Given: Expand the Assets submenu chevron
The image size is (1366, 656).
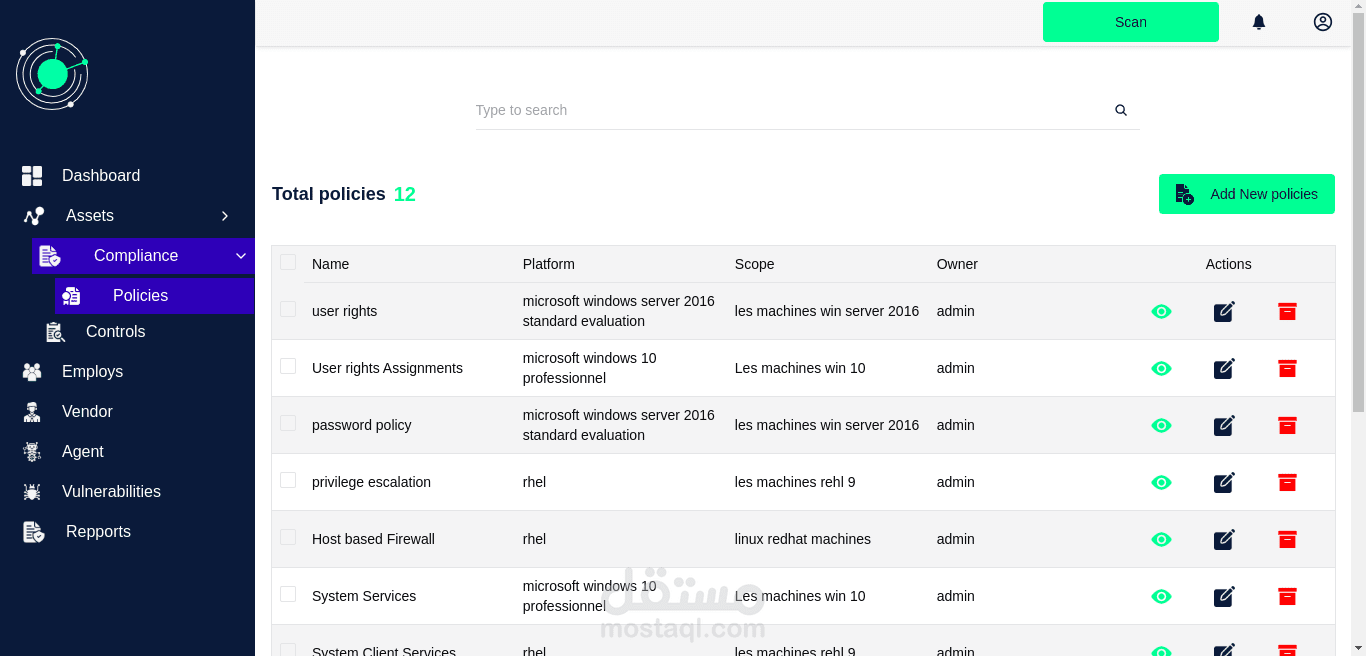Looking at the screenshot, I should tap(225, 216).
